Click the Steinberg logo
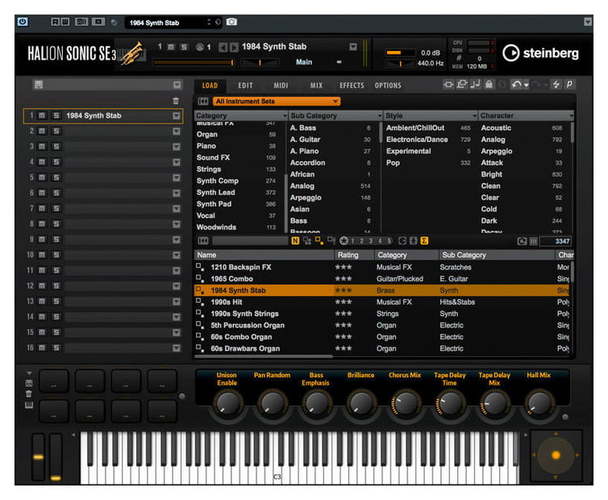The height and width of the screenshot is (500, 608). 541,53
